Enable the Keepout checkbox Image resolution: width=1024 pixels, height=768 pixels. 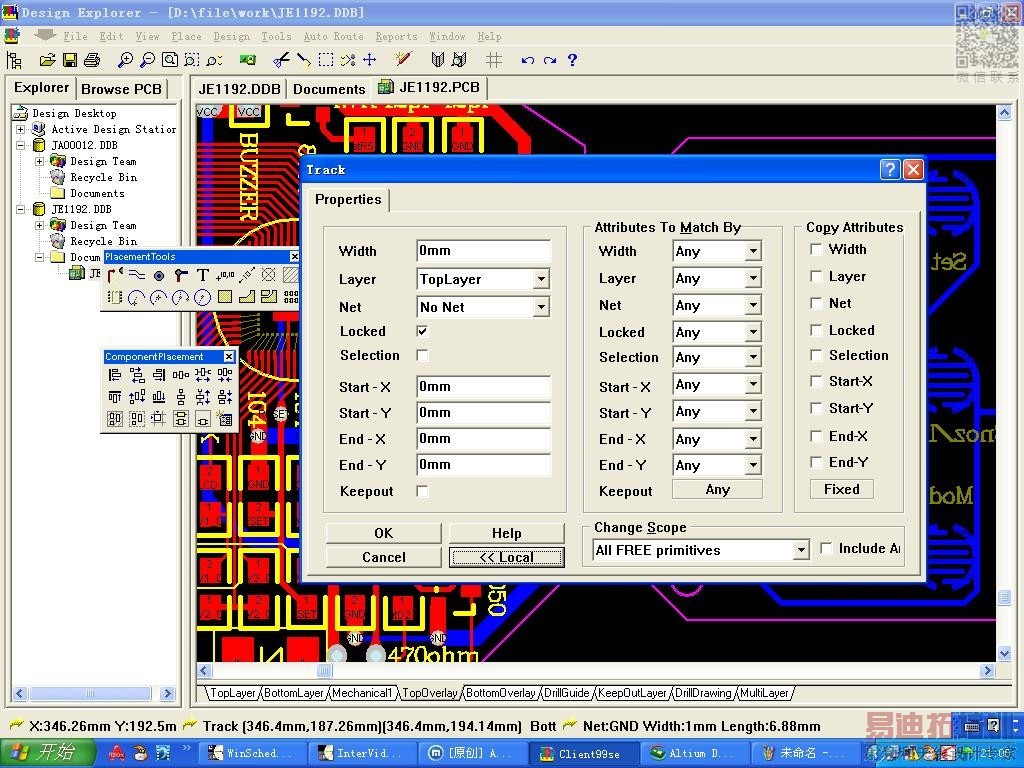click(x=422, y=491)
